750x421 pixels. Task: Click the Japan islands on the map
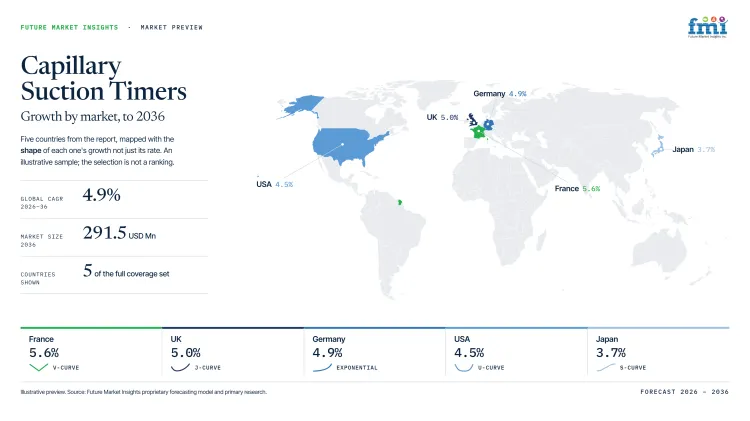[x=658, y=145]
